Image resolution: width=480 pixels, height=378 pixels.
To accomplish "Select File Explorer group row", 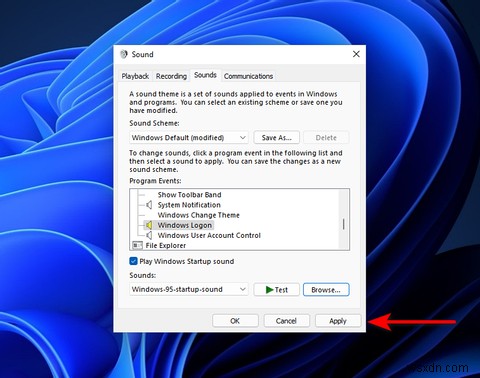I will 166,246.
